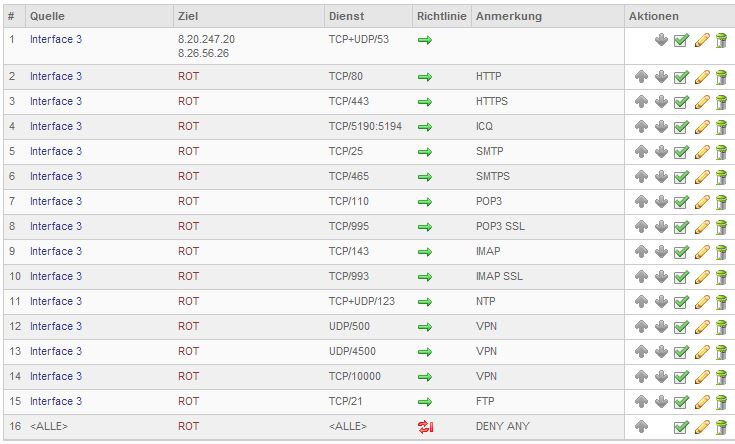This screenshot has width=735, height=444.
Task: Toggle the DENY ANY rule checkbox
Action: [x=681, y=427]
